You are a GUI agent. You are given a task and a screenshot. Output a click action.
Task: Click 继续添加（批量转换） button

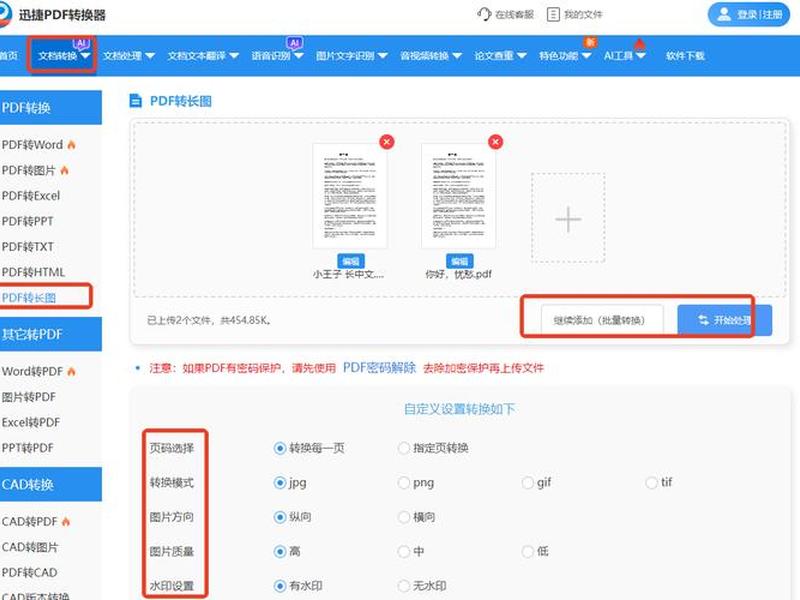point(602,320)
